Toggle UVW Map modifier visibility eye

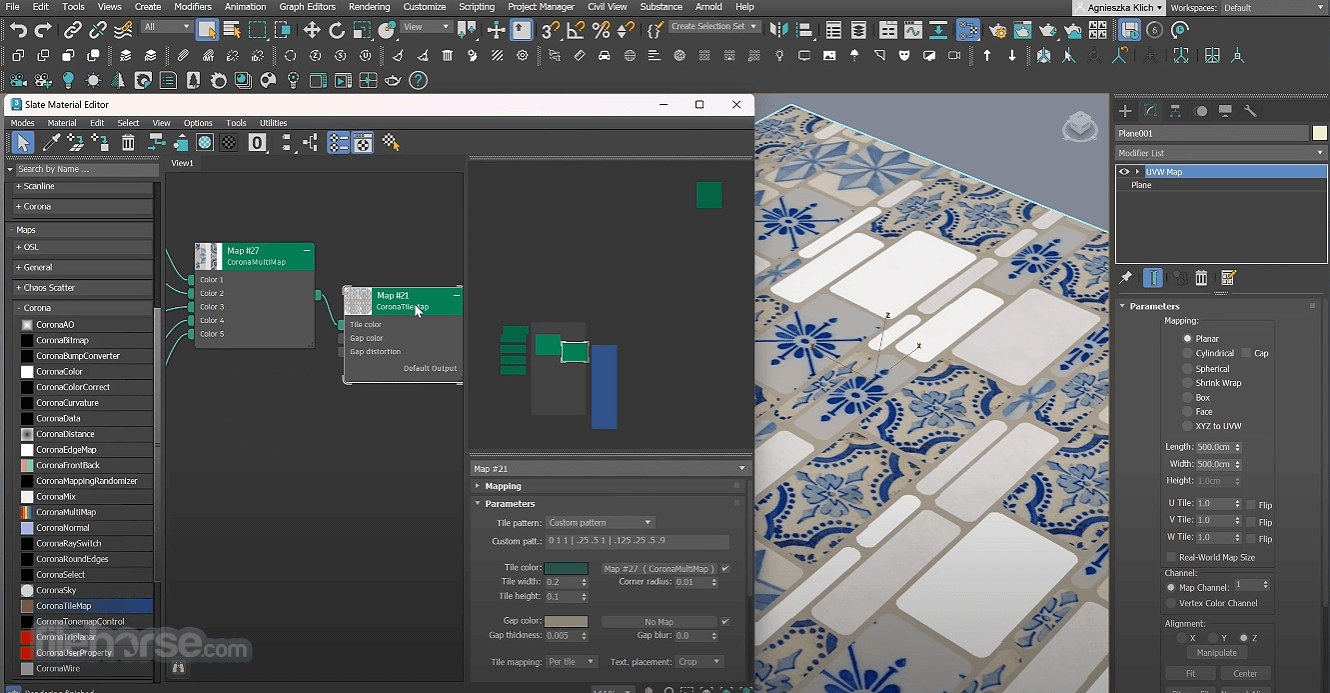pos(1124,172)
